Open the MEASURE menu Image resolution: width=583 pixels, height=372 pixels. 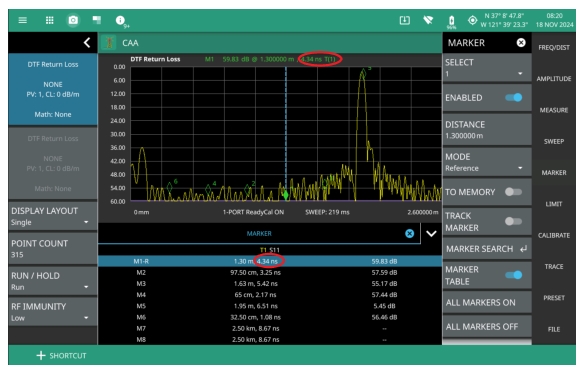554,110
